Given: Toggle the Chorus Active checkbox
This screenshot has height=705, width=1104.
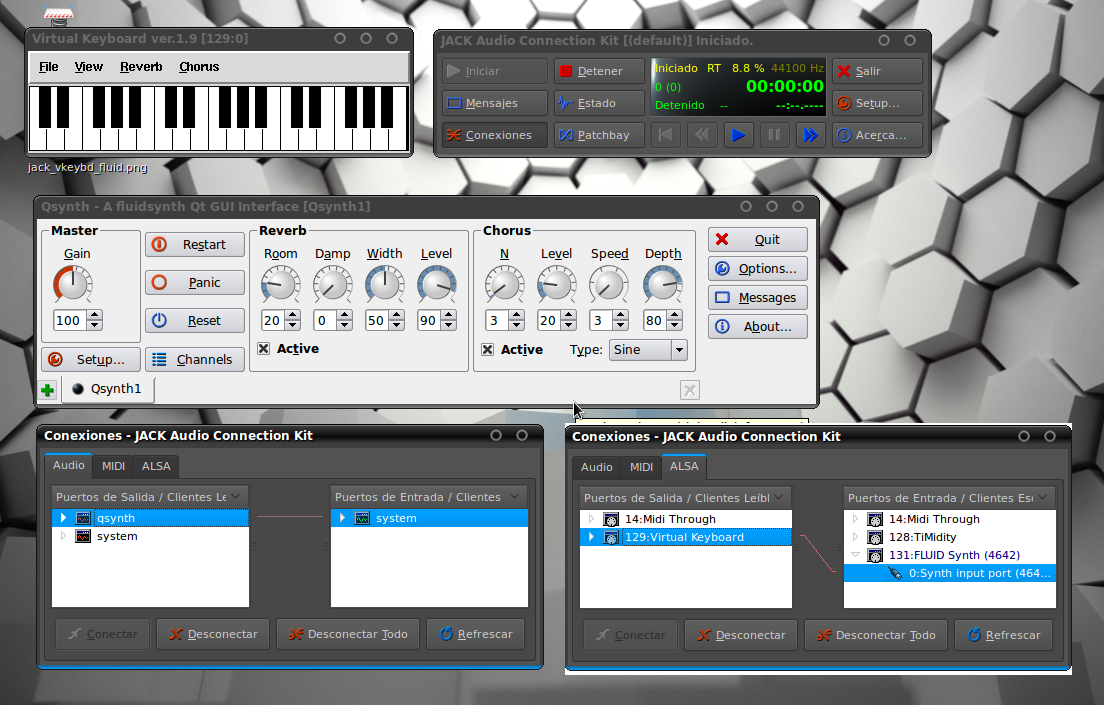Looking at the screenshot, I should coord(488,350).
